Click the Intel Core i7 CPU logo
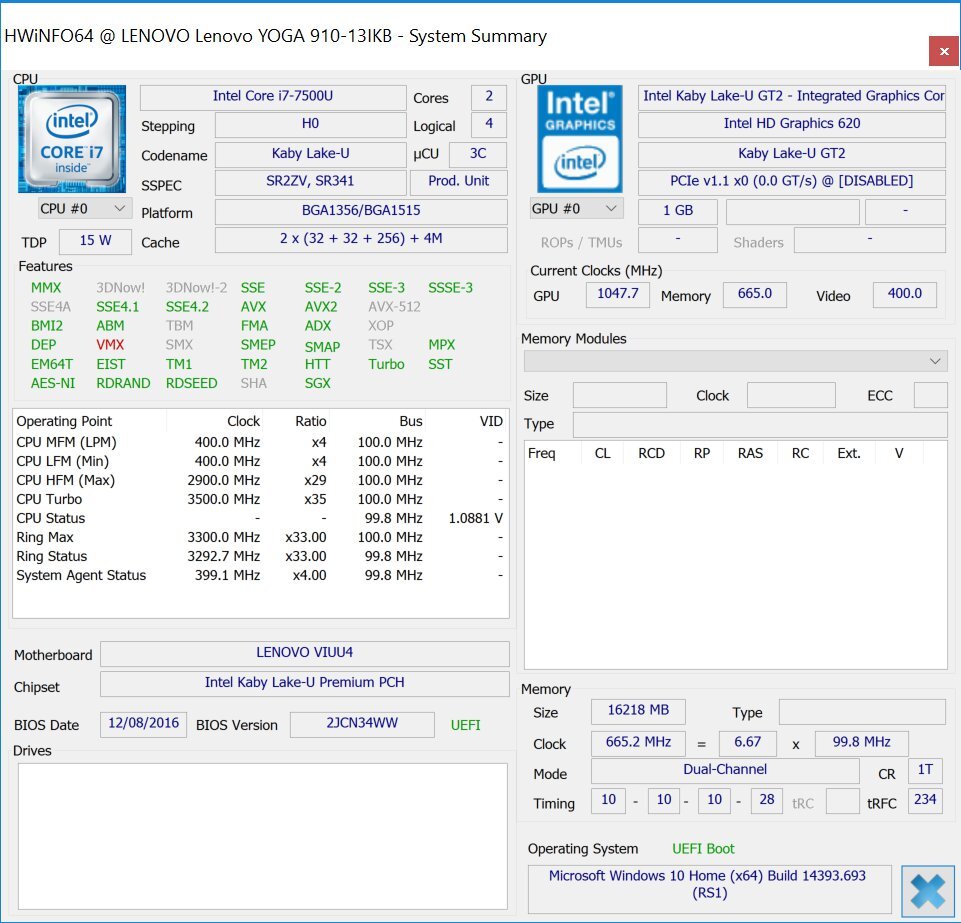The height and width of the screenshot is (923, 961). pyautogui.click(x=72, y=139)
